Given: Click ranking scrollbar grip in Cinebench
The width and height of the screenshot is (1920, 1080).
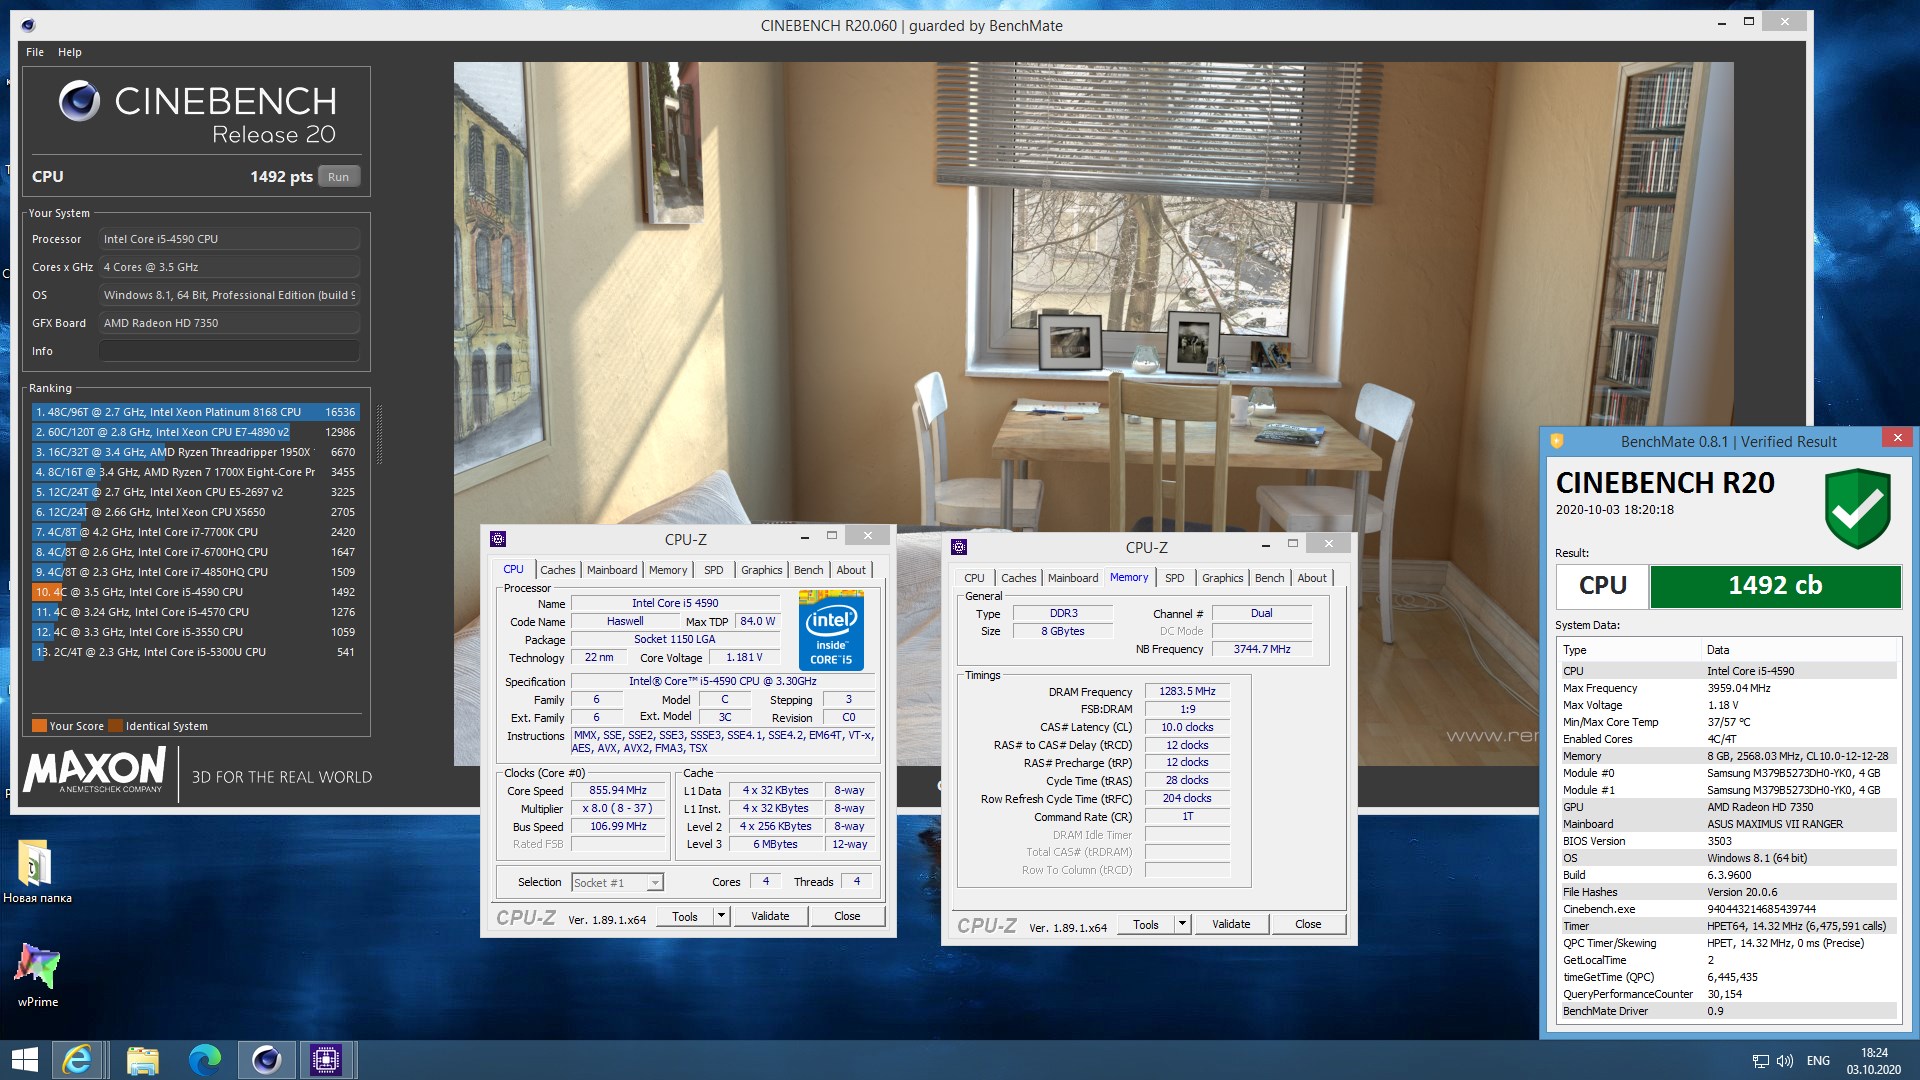Looking at the screenshot, I should click(x=379, y=434).
